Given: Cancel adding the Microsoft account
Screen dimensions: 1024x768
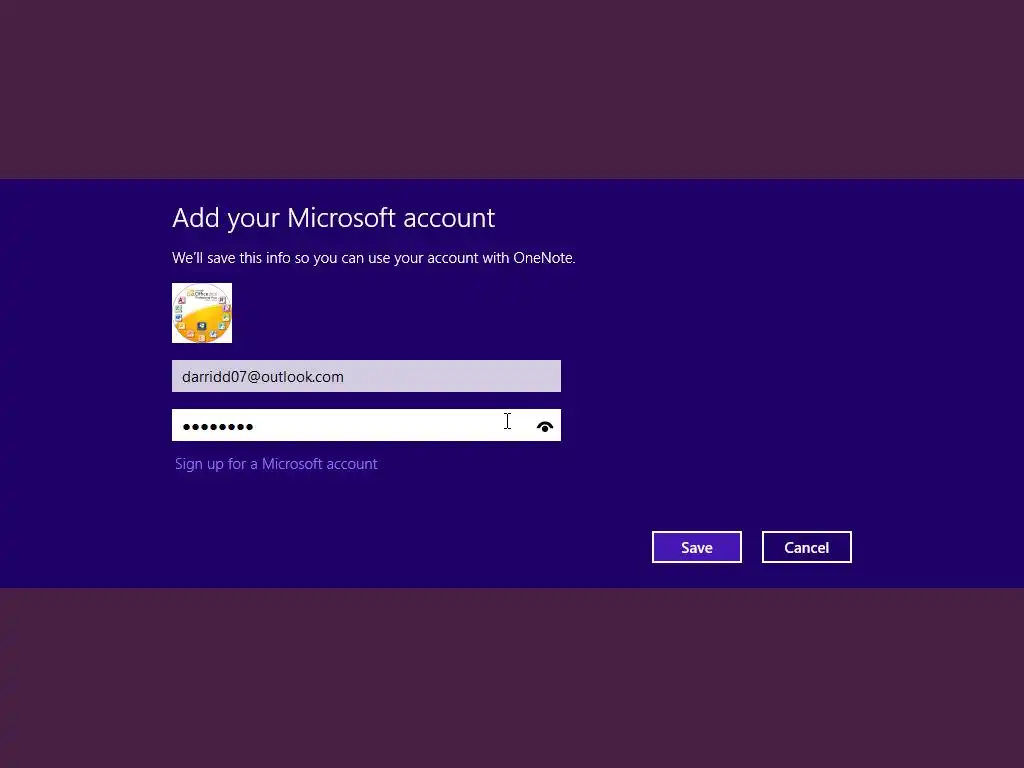Looking at the screenshot, I should point(807,547).
